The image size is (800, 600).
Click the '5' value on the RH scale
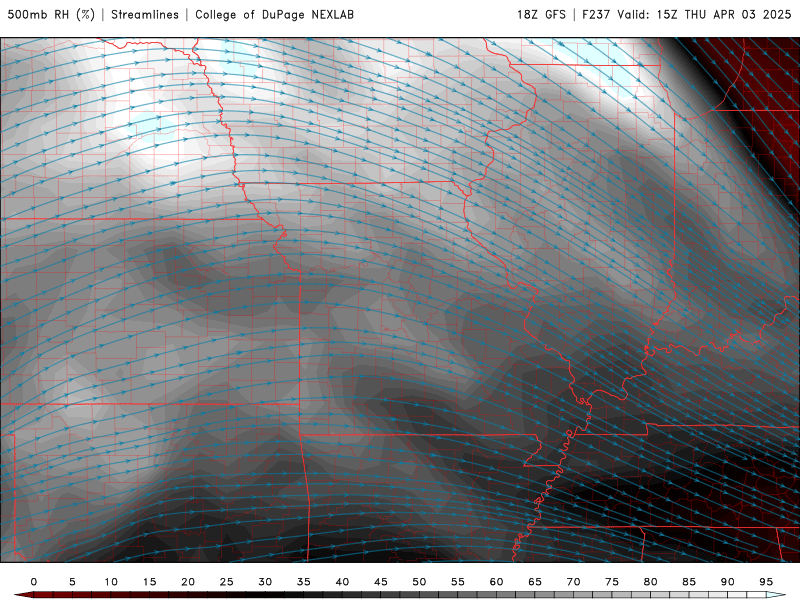(72, 582)
